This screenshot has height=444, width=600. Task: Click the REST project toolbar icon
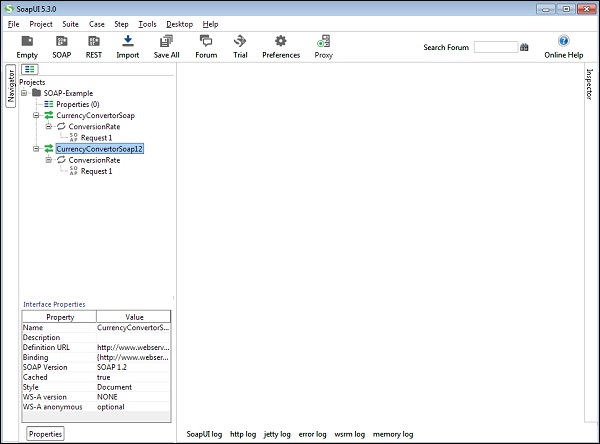(93, 42)
